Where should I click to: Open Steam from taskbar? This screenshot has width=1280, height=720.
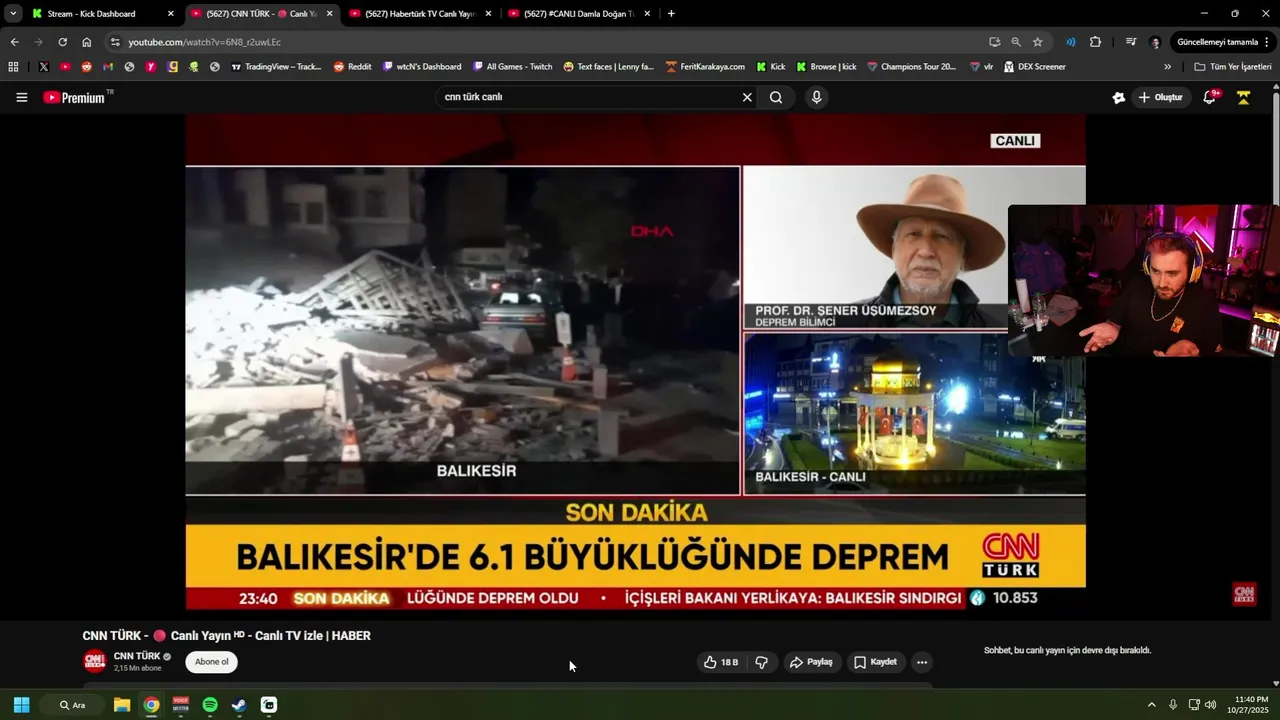pyautogui.click(x=239, y=705)
